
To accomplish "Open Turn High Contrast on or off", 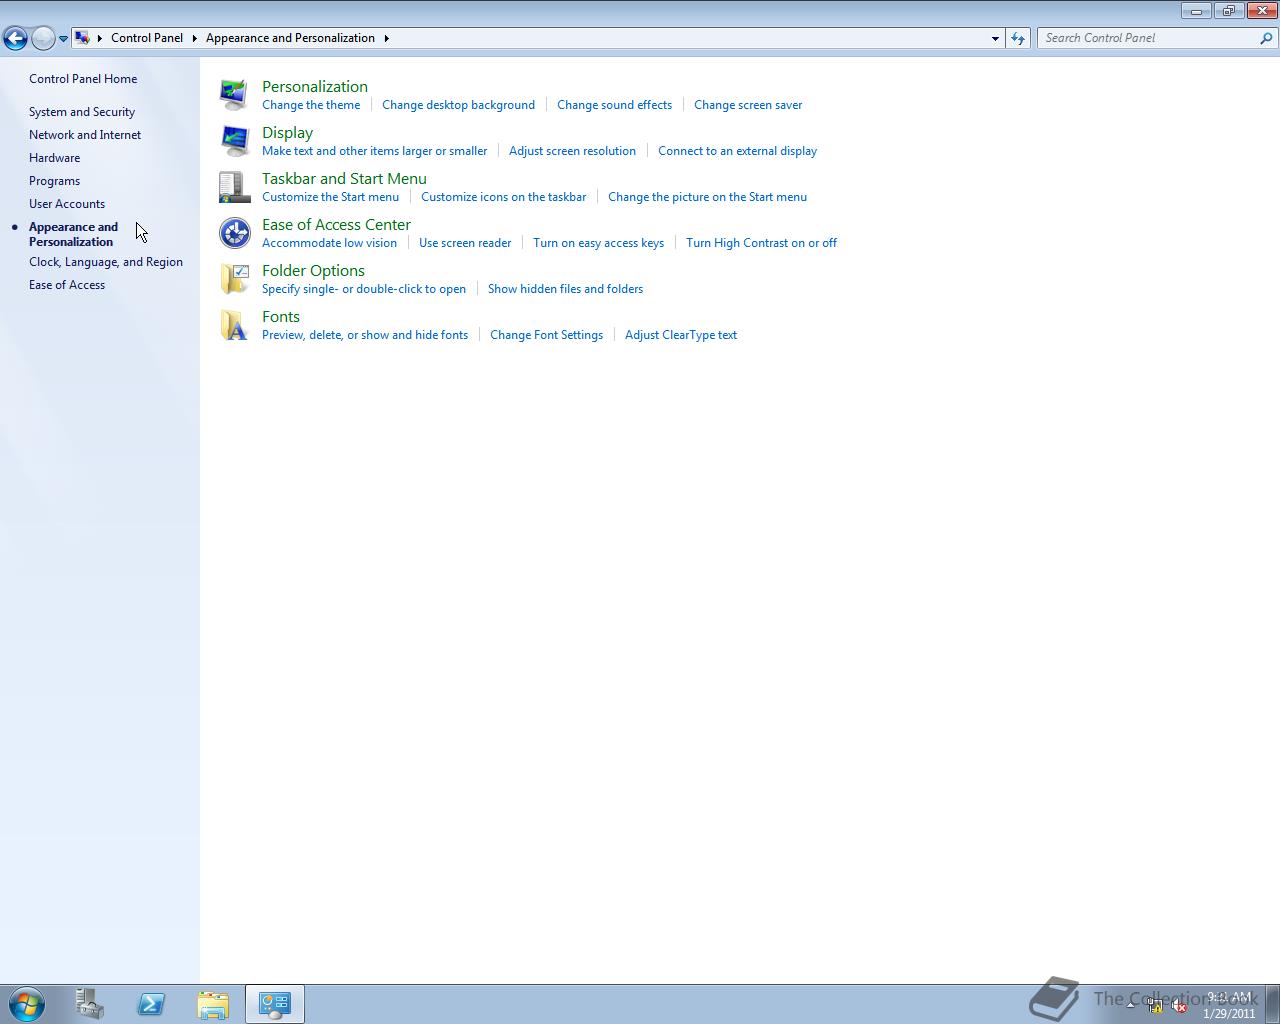I will tap(762, 242).
